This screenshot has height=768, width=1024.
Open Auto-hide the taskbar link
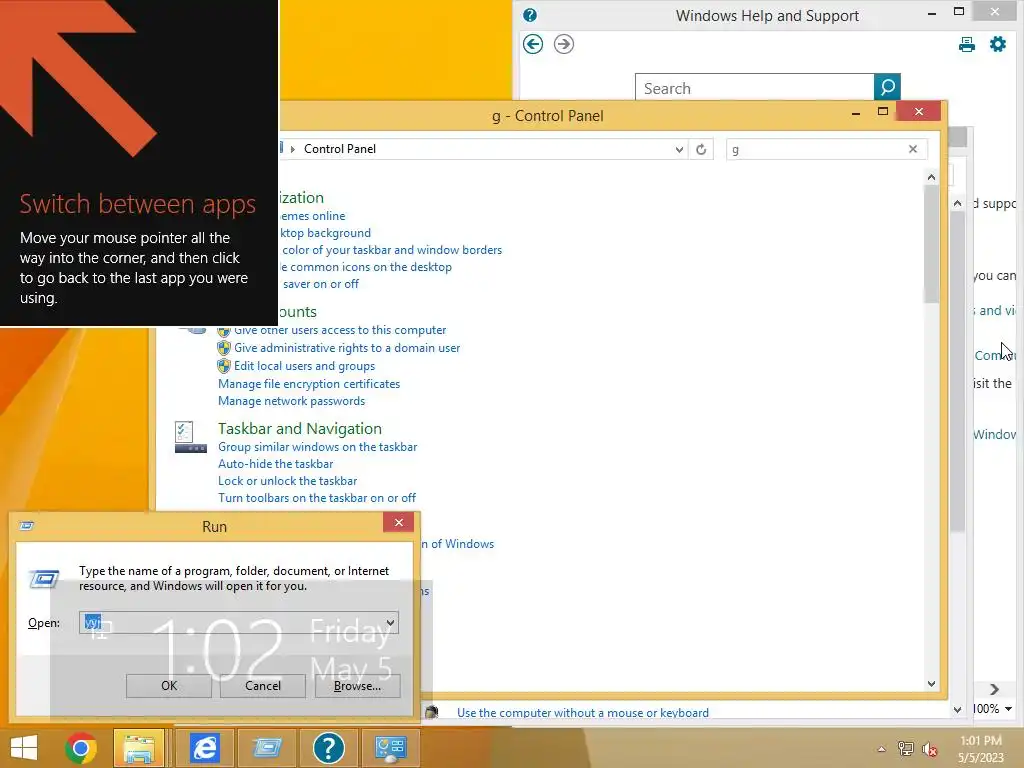pyautogui.click(x=276, y=464)
